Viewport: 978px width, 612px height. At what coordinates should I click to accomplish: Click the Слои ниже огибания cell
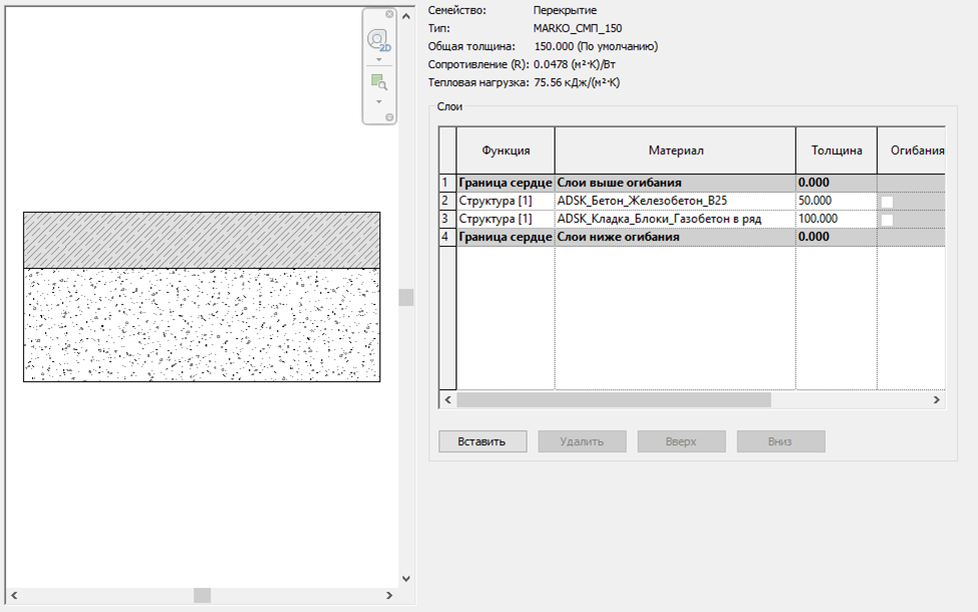pos(675,237)
